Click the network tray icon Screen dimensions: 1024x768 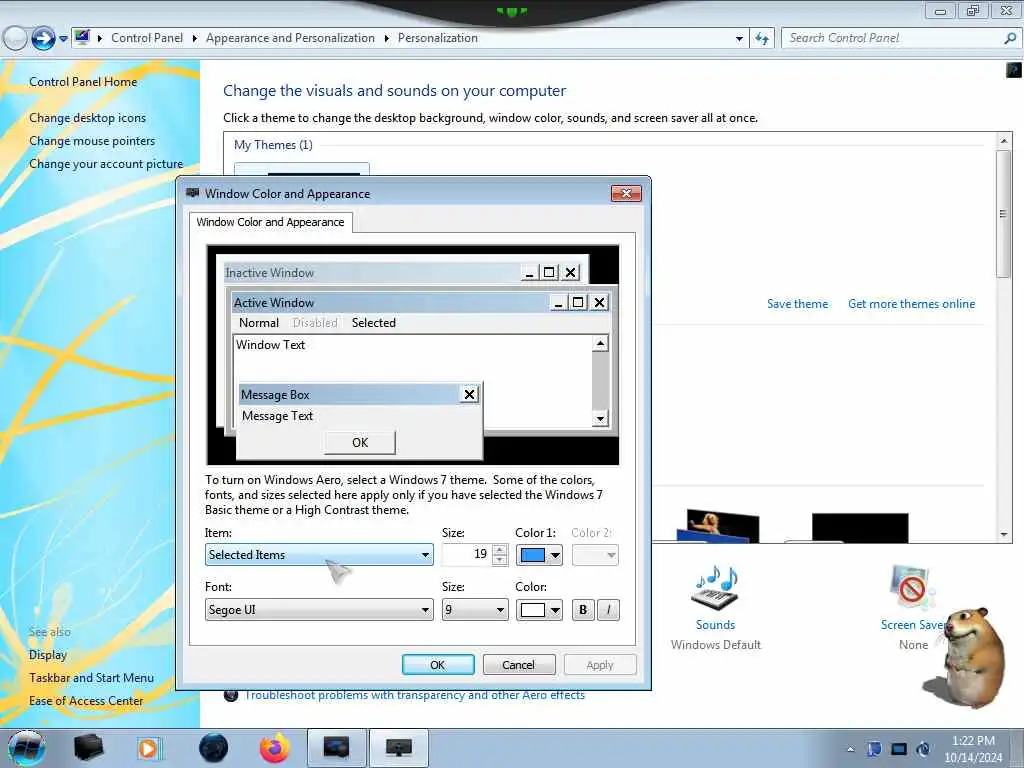coord(899,749)
